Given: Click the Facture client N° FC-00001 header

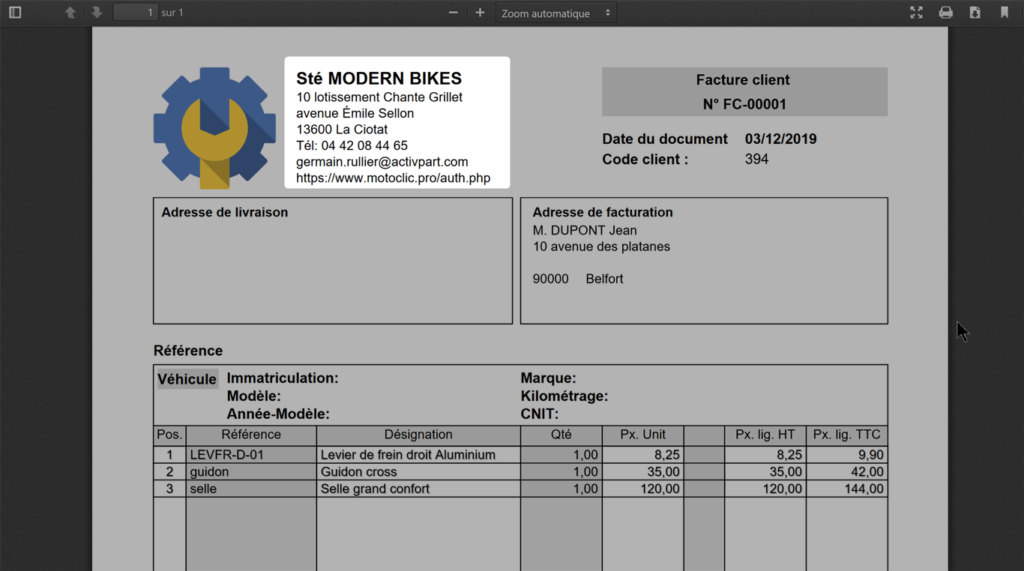Looking at the screenshot, I should [744, 92].
